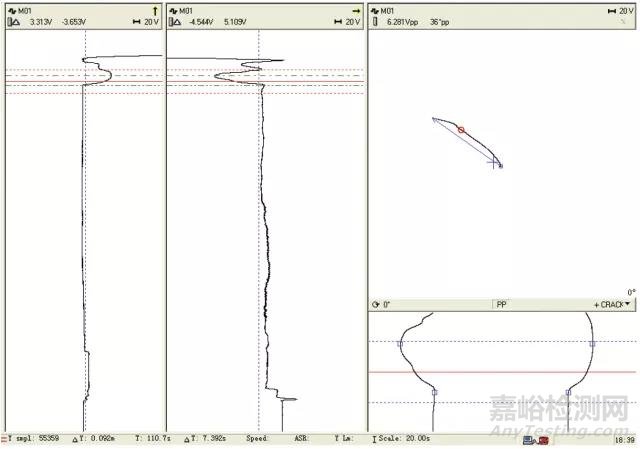
Task: Click the up-arrow icon in the left strip chart header
Action: tap(155, 10)
